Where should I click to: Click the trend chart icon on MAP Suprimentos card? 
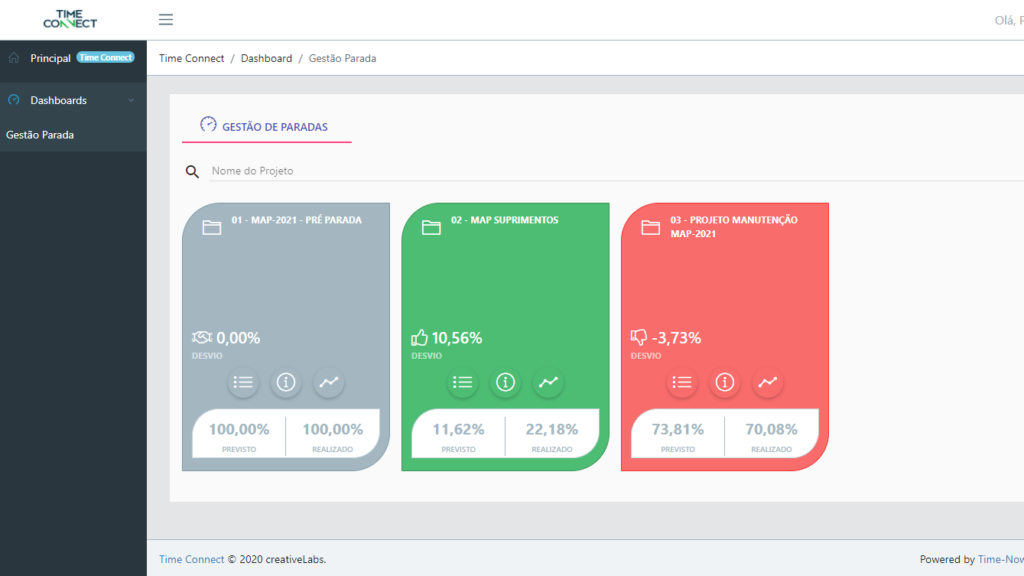548,382
